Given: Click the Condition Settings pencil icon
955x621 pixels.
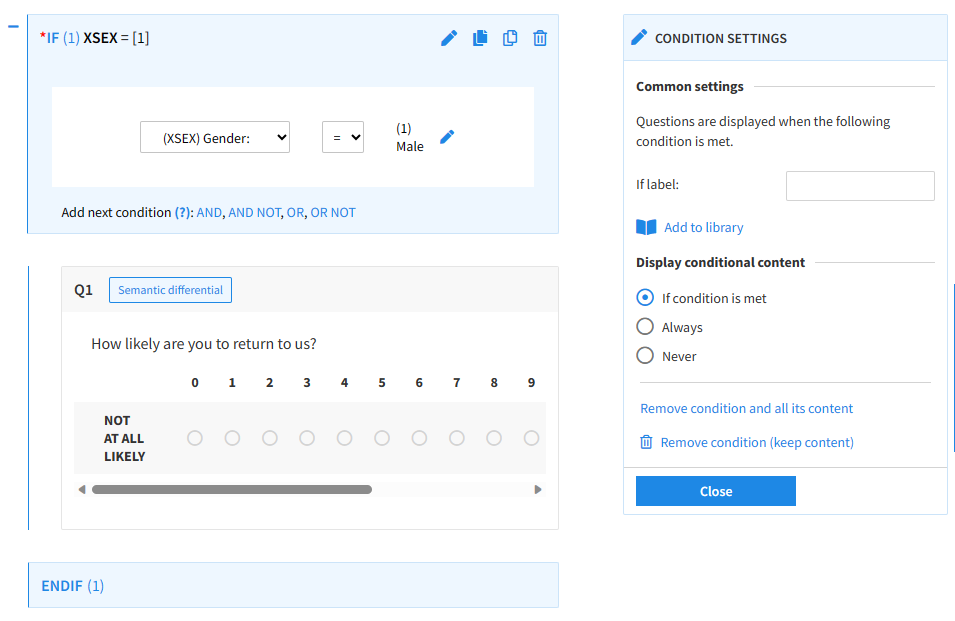Looking at the screenshot, I should coord(639,38).
